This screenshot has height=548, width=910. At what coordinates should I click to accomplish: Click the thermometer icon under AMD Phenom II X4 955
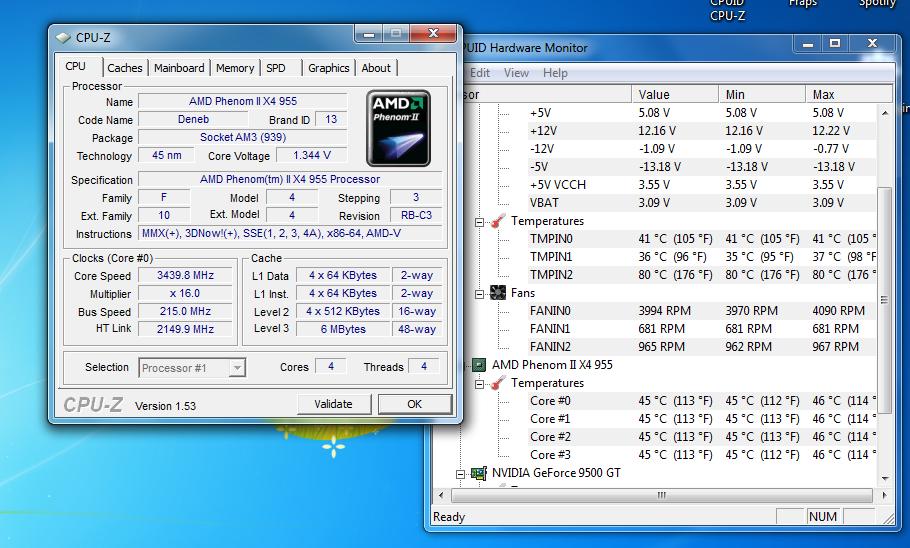[497, 383]
